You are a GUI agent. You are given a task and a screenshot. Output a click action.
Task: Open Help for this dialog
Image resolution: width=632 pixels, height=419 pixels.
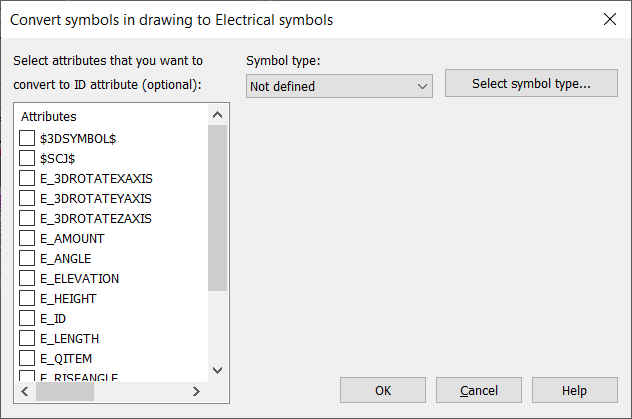pos(574,390)
